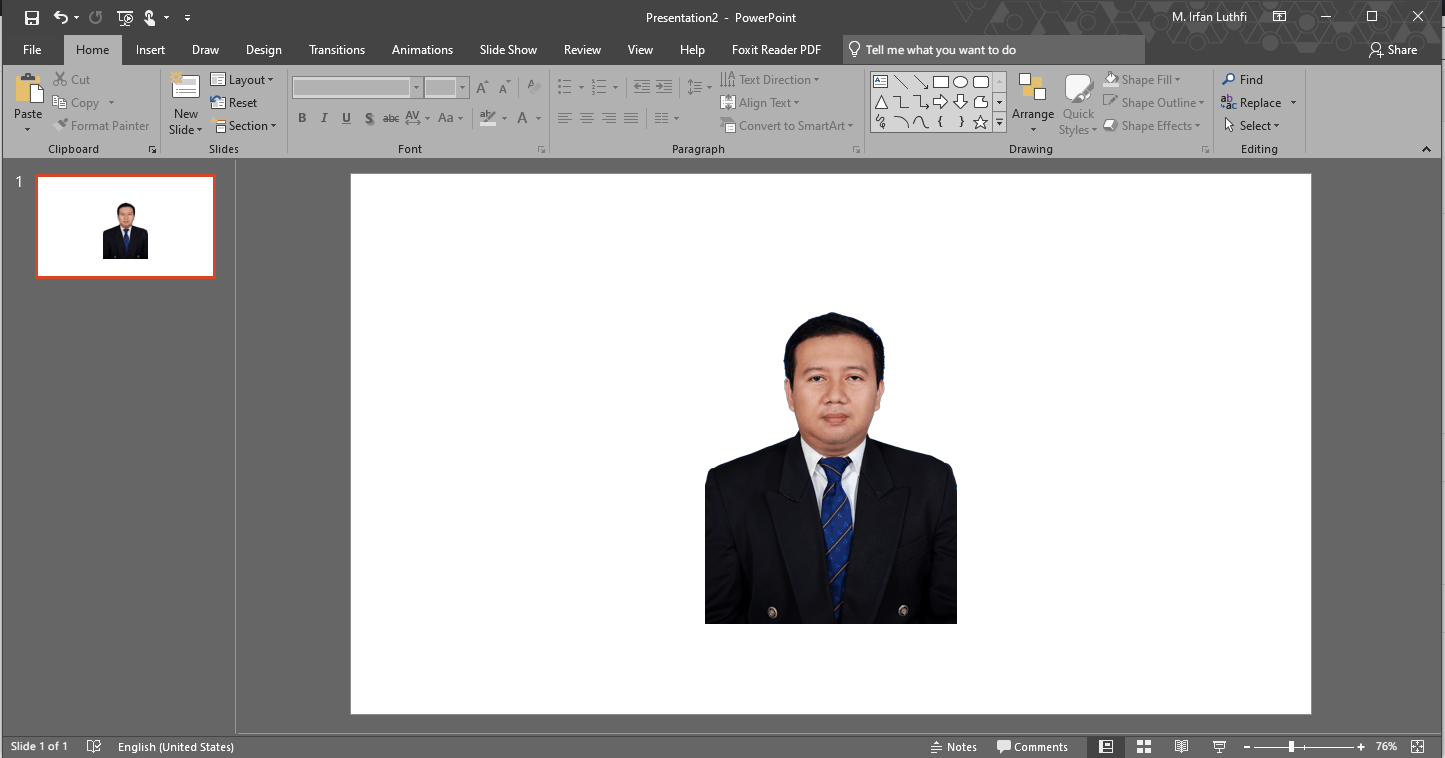The image size is (1445, 758).
Task: Start Slide Show from status bar icon
Action: click(1219, 747)
